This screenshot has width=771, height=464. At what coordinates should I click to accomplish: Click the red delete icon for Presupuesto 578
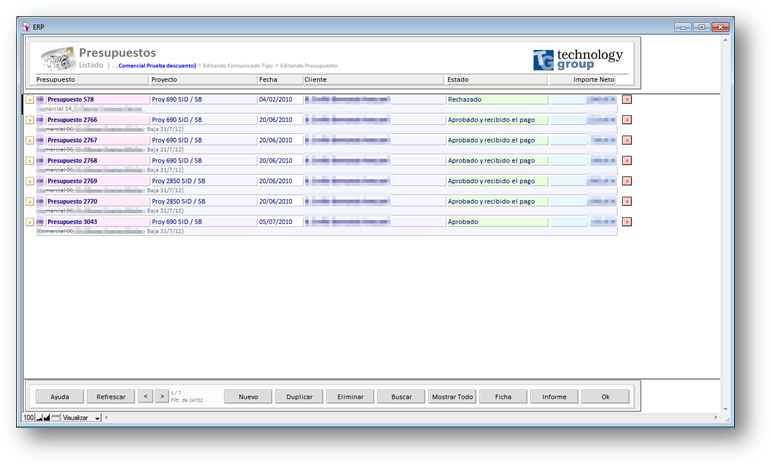pyautogui.click(x=627, y=99)
